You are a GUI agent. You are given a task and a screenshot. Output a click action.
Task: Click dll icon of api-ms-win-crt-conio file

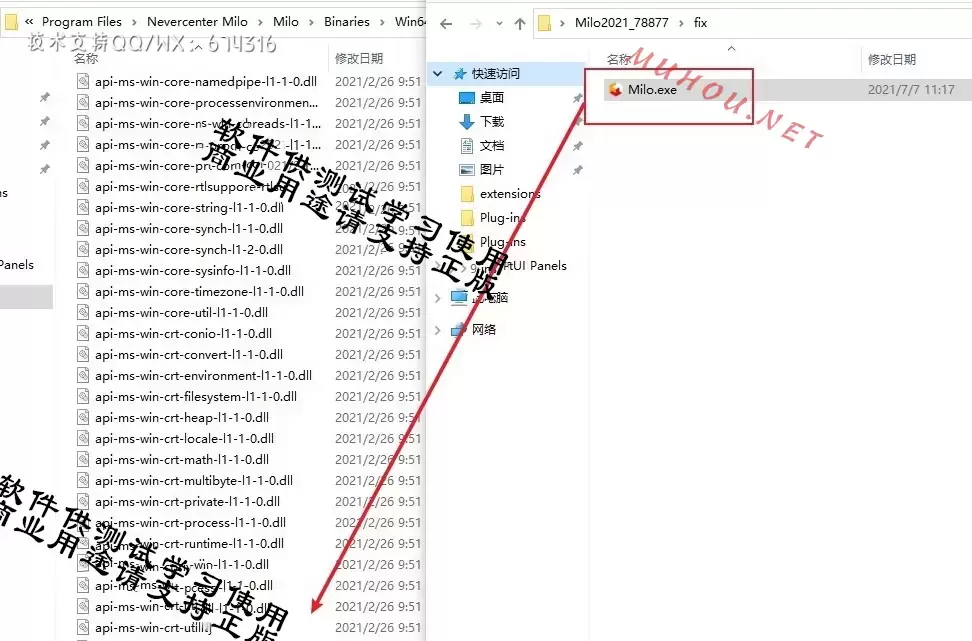click(x=82, y=334)
